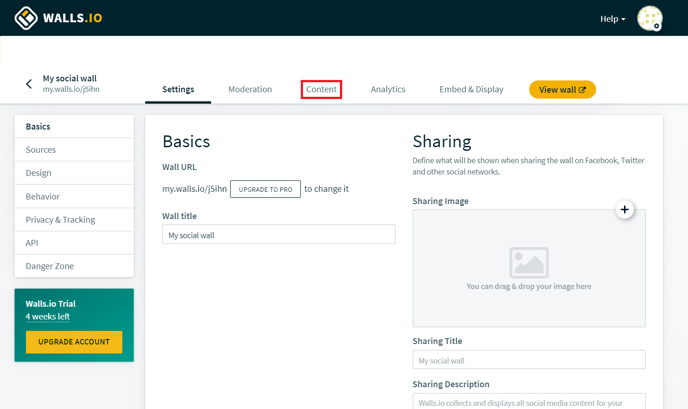Click the my.walls.io/j5ihn URL under wall name

(x=71, y=89)
